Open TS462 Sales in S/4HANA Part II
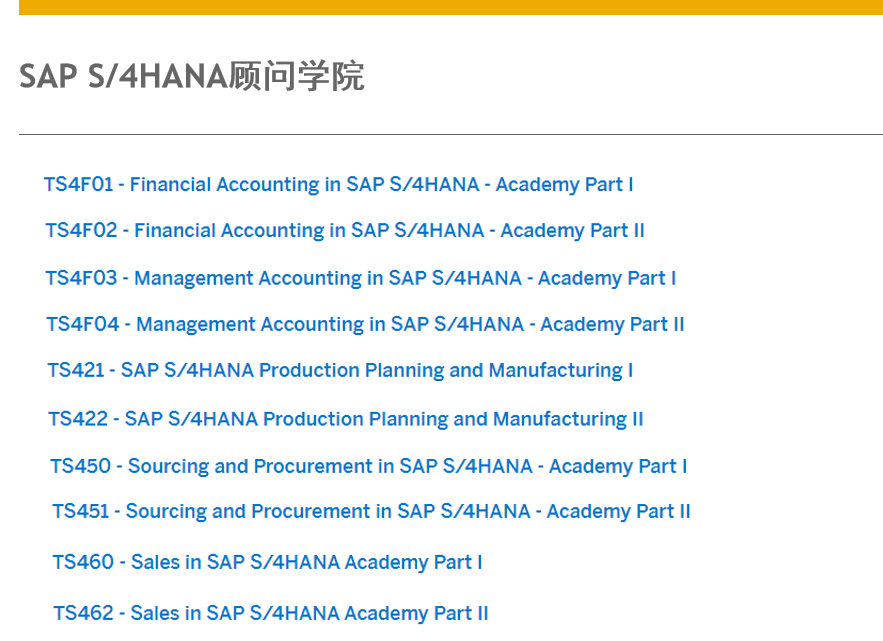This screenshot has width=883, height=641. click(x=270, y=613)
